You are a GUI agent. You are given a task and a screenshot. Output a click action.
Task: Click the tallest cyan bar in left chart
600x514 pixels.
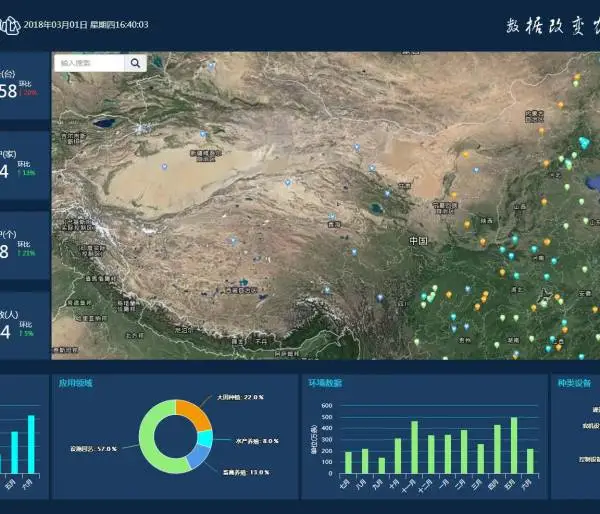31,444
